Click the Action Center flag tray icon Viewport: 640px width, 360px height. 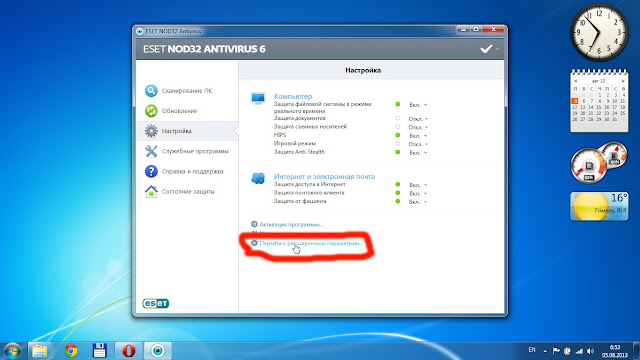point(556,351)
